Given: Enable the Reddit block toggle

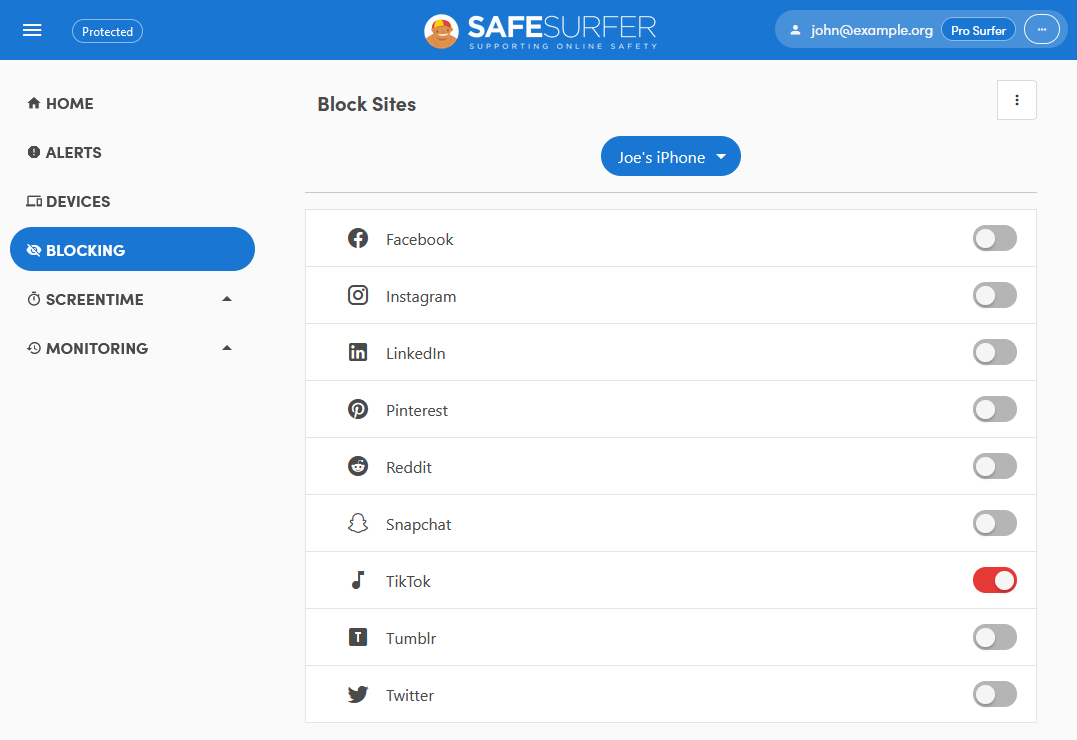Looking at the screenshot, I should pyautogui.click(x=995, y=467).
